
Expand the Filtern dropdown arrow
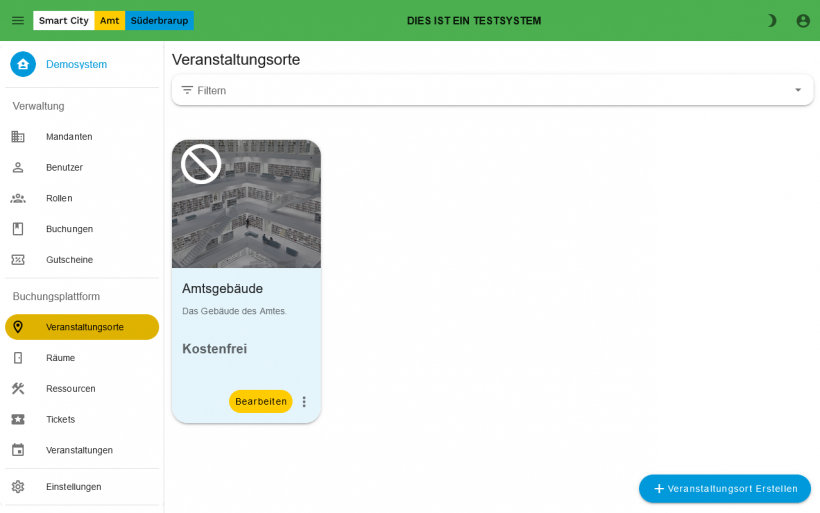click(797, 90)
